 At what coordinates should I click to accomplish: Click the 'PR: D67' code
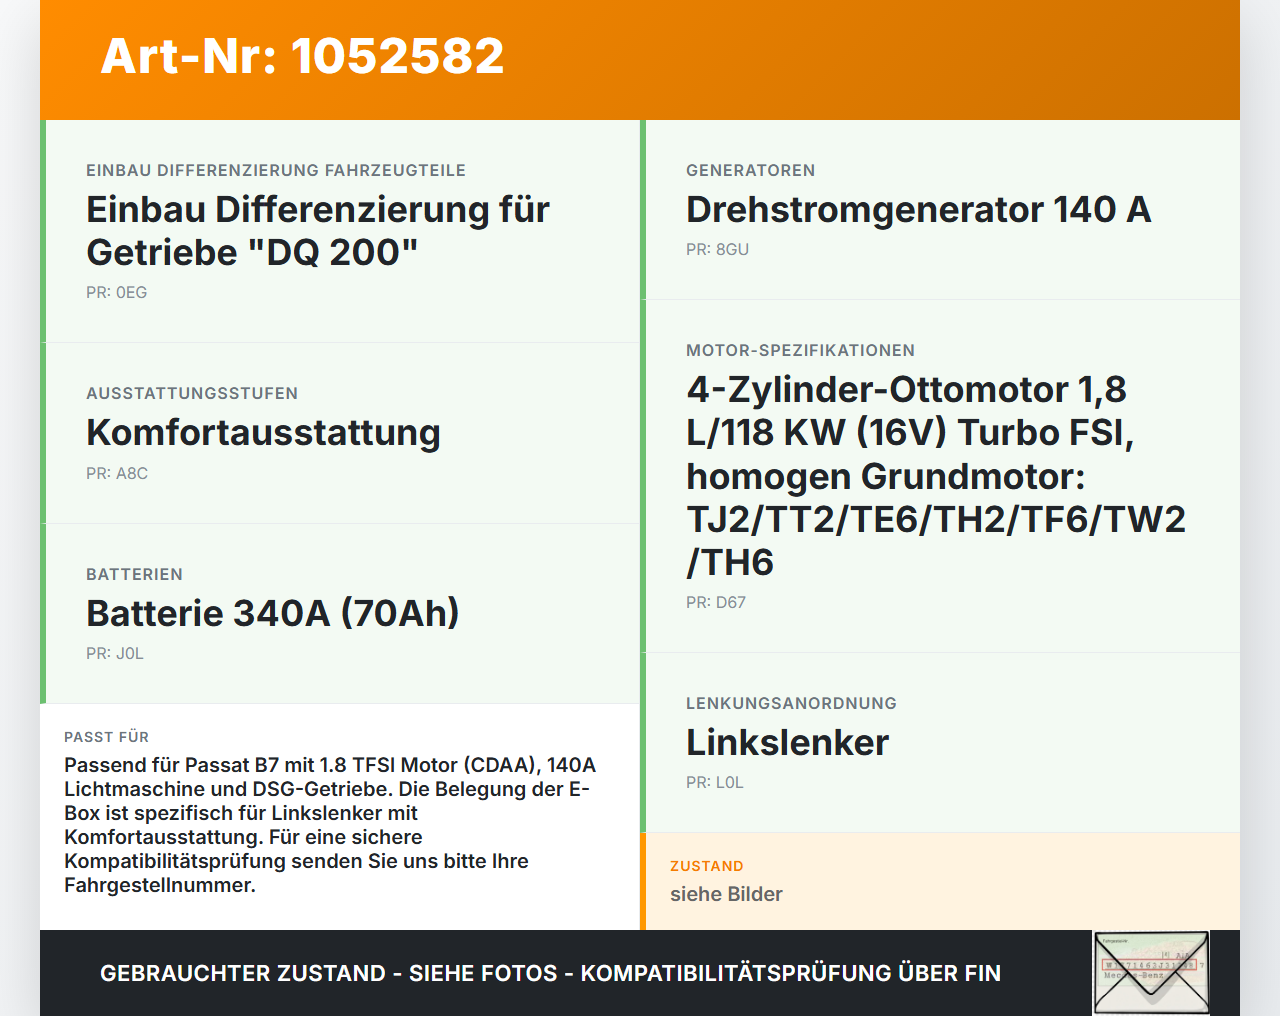716,603
